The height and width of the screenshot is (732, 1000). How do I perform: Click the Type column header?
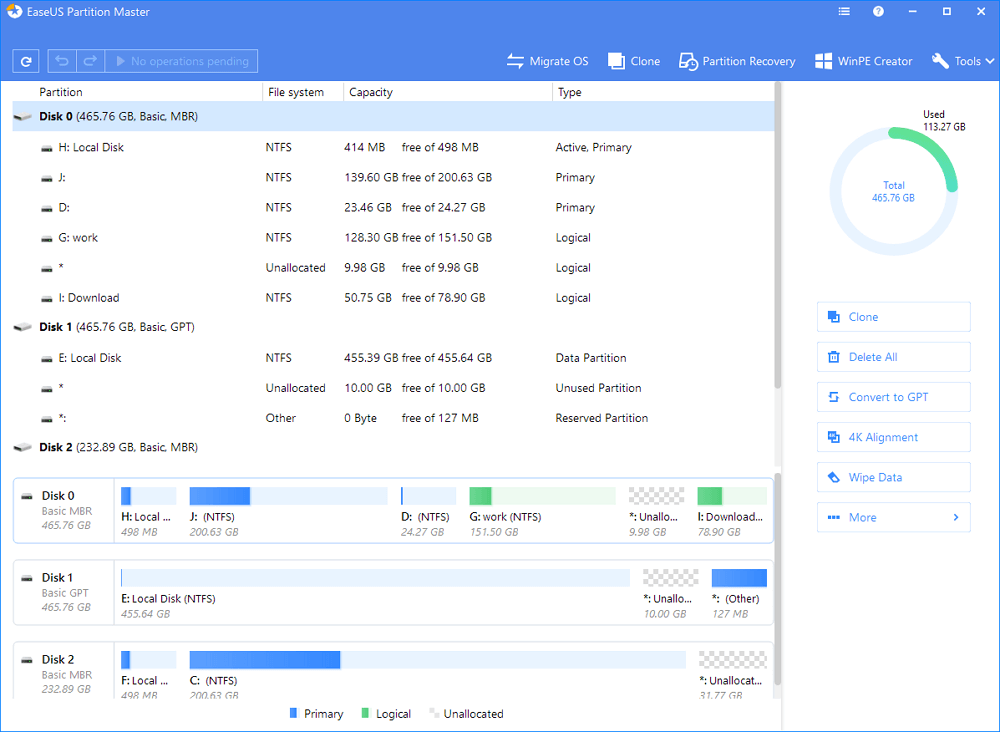(663, 92)
